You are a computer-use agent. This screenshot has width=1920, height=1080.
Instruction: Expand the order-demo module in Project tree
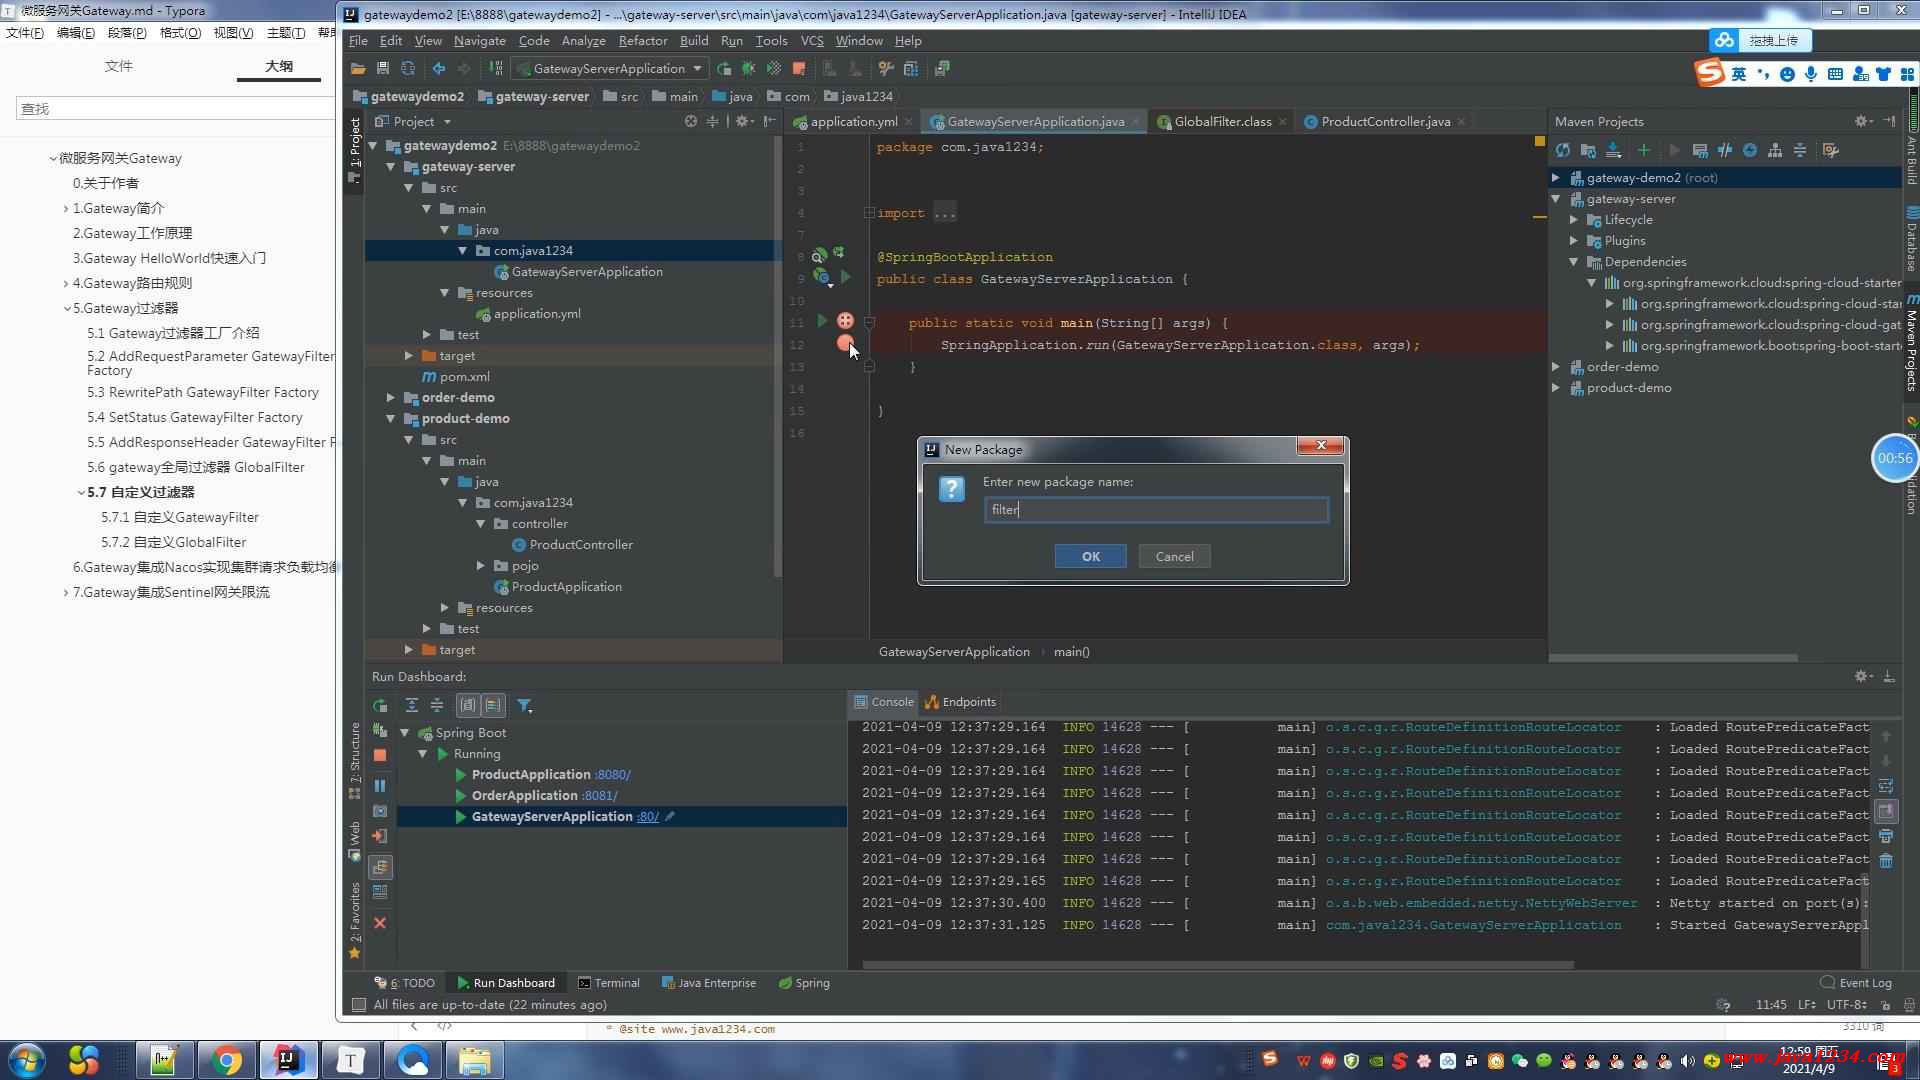[391, 397]
